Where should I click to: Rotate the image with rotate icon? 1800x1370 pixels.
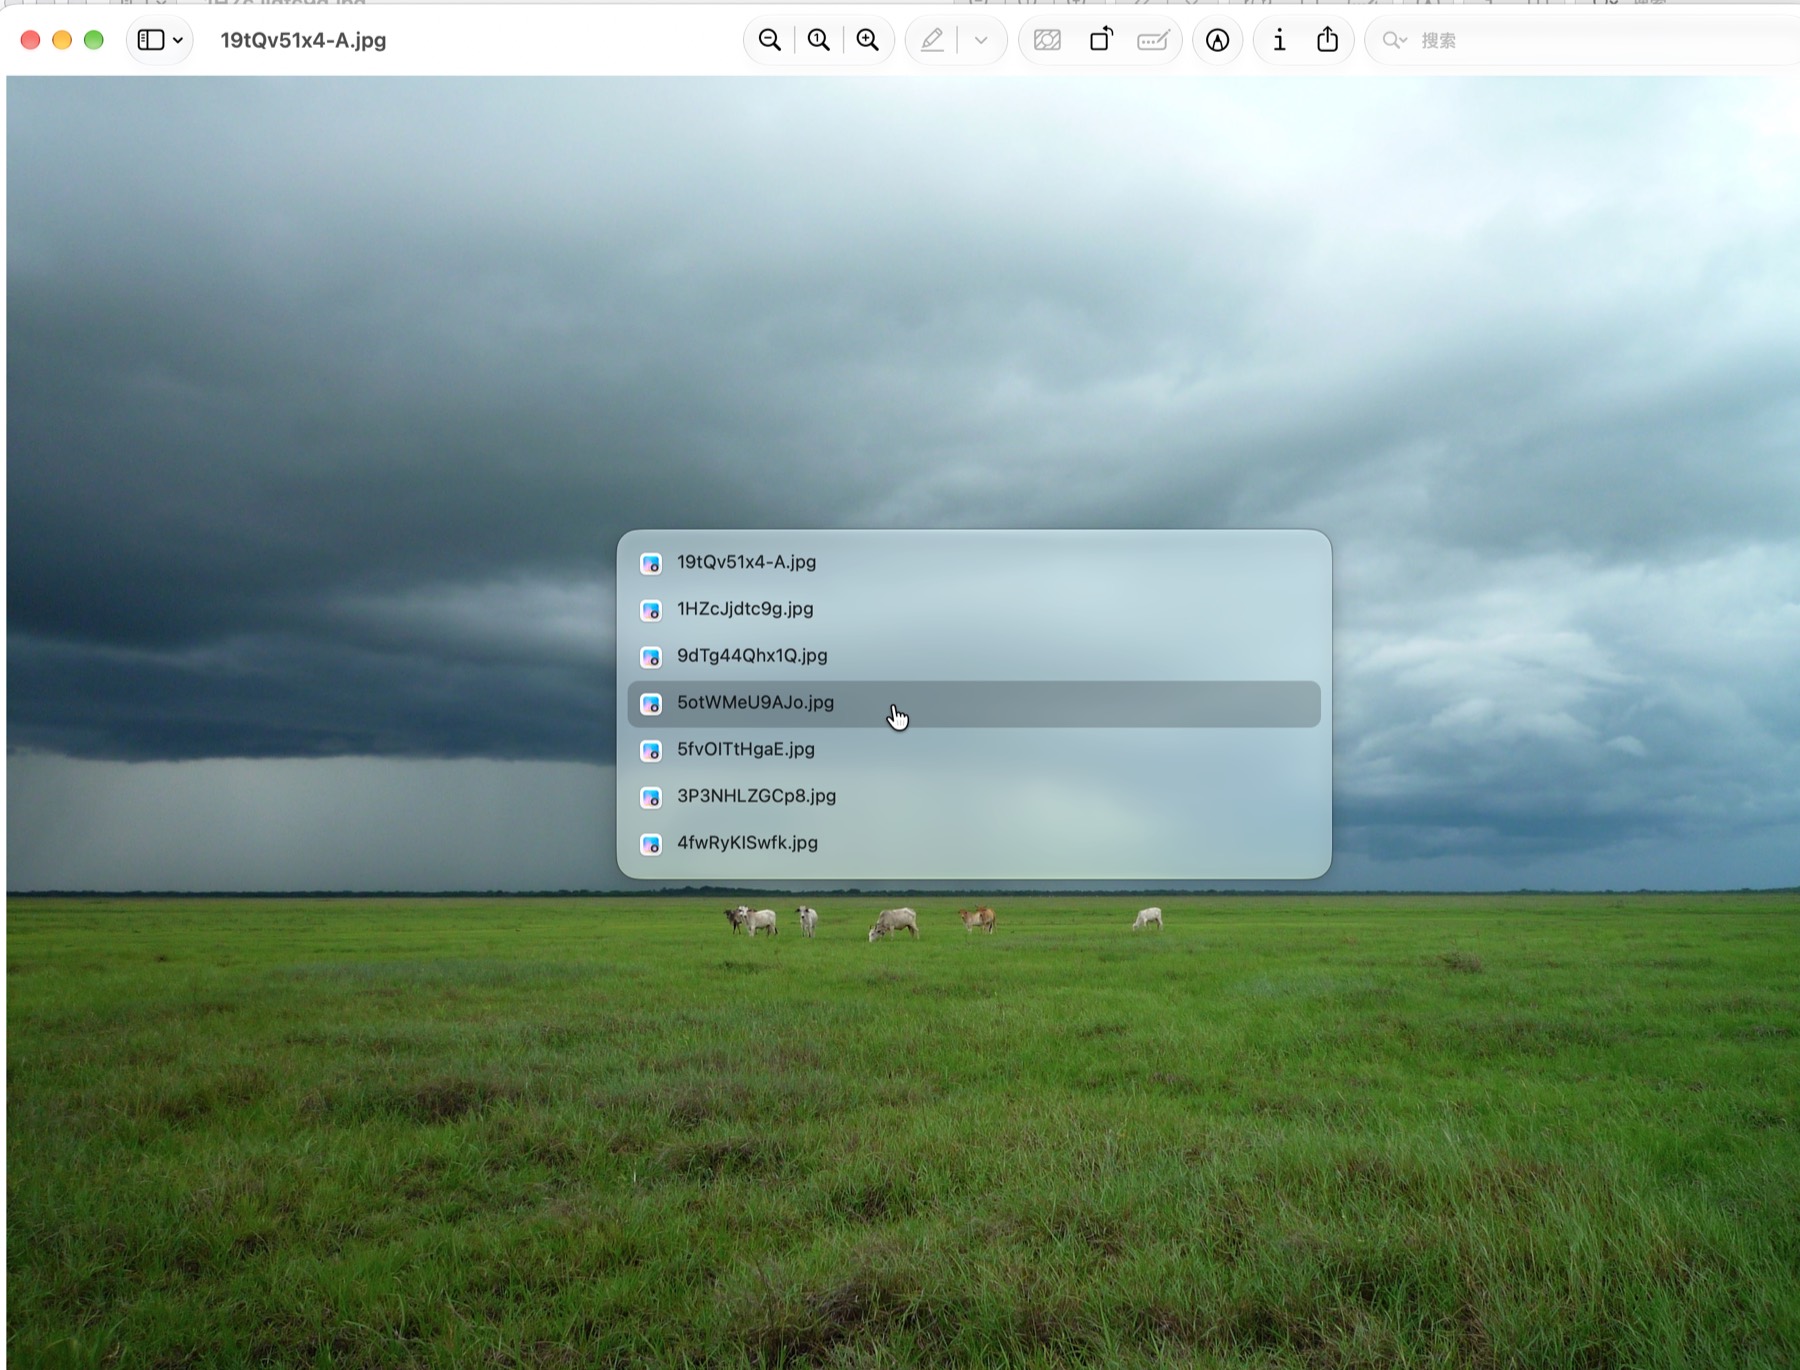1101,40
